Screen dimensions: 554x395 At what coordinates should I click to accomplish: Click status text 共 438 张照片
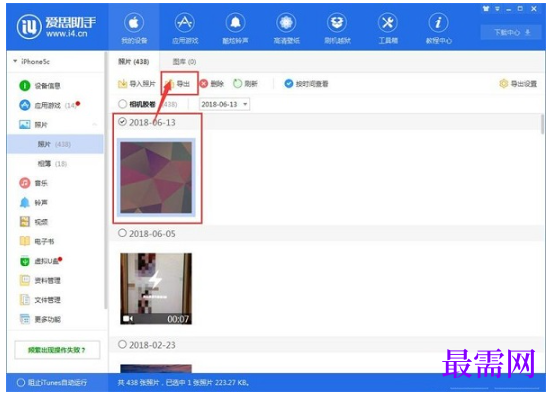(138, 382)
